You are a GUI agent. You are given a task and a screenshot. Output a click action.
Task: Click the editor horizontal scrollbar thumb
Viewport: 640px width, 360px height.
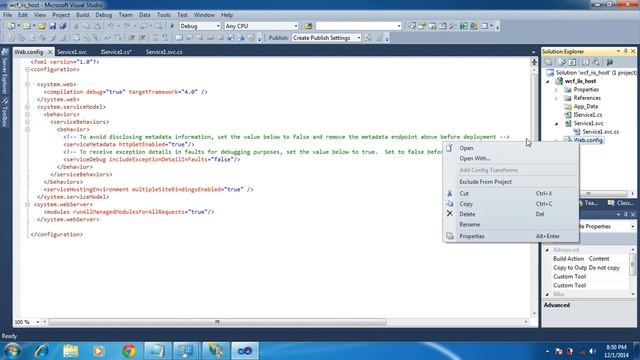point(217,322)
